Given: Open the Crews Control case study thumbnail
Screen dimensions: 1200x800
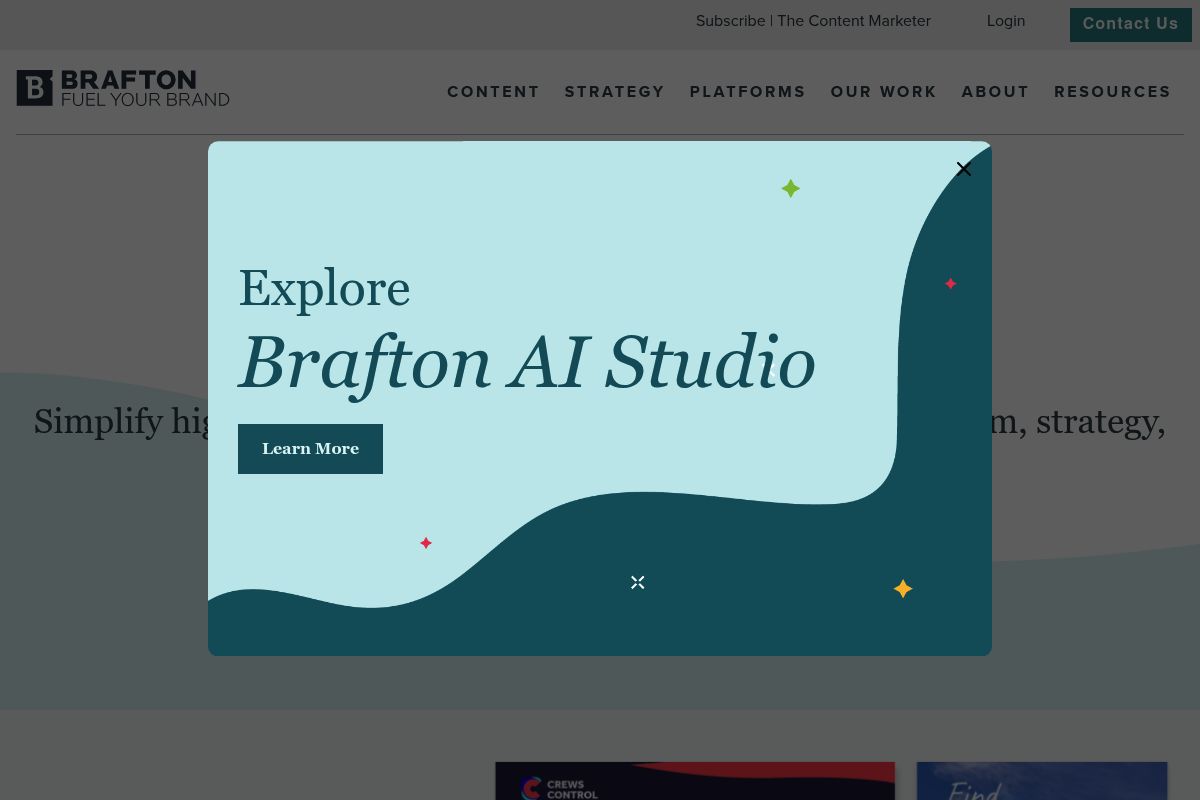Looking at the screenshot, I should point(695,781).
